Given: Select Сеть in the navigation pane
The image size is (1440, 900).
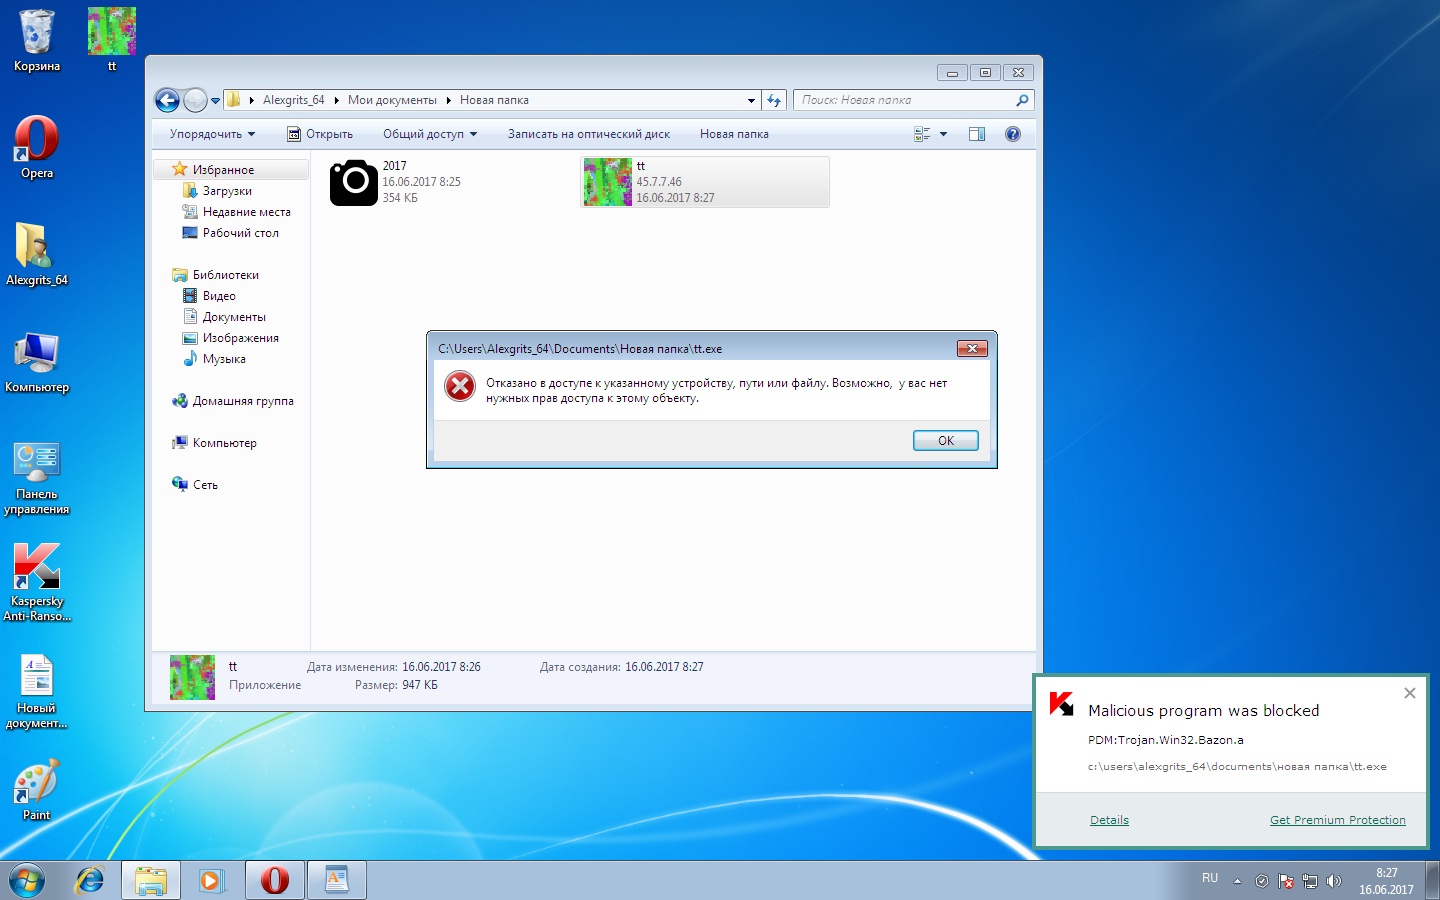Looking at the screenshot, I should [205, 485].
